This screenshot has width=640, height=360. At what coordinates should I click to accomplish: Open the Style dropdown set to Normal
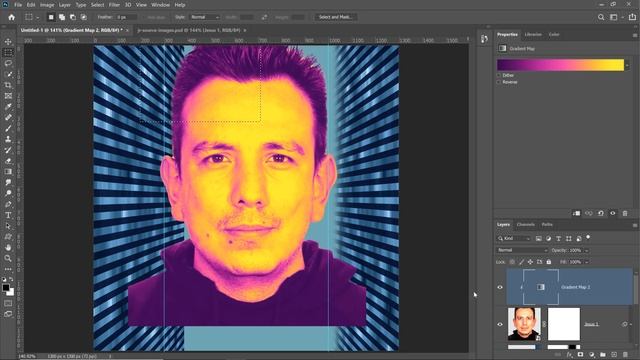(204, 17)
